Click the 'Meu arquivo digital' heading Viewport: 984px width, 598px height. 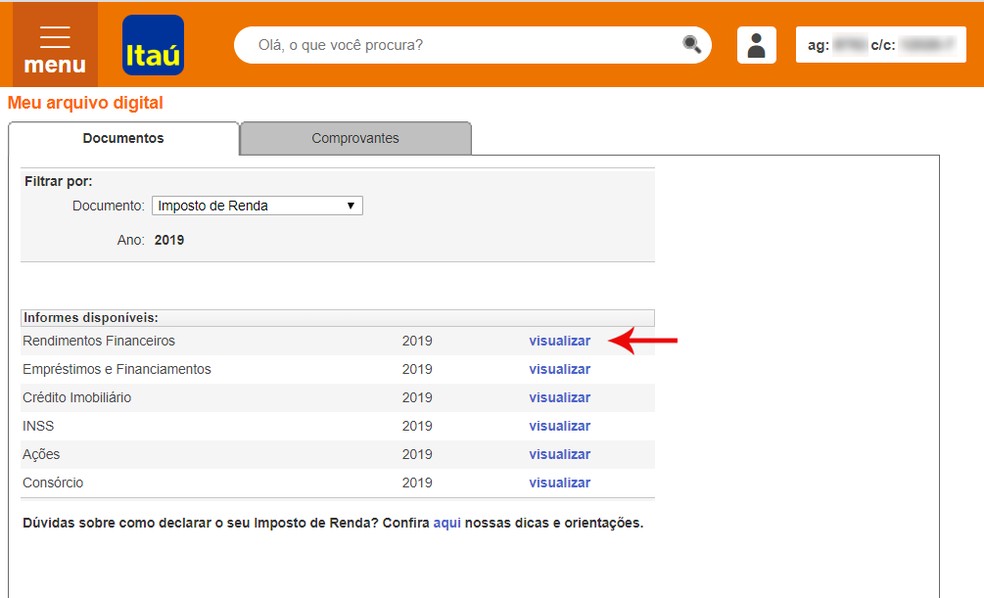85,103
